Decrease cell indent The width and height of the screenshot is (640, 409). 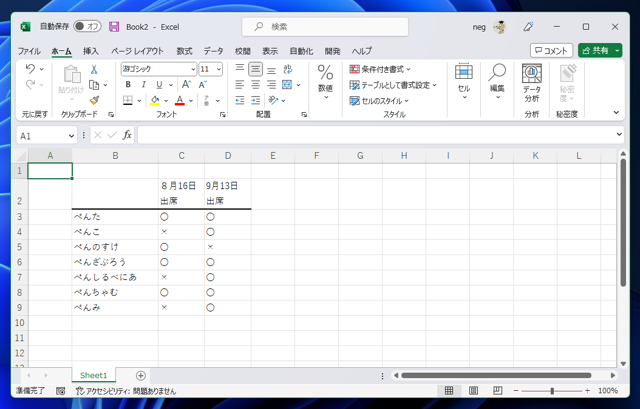coord(240,100)
